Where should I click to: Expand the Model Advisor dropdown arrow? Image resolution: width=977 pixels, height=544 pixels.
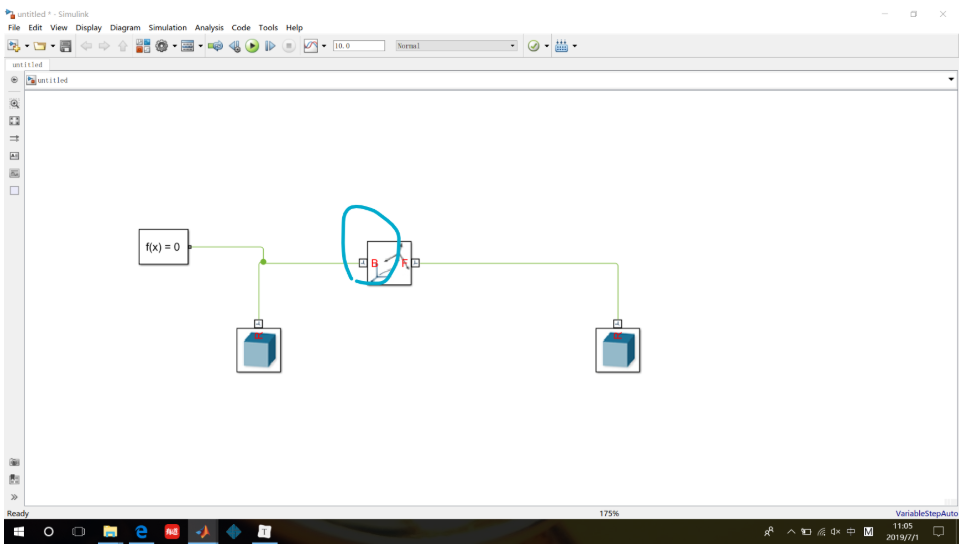(546, 46)
